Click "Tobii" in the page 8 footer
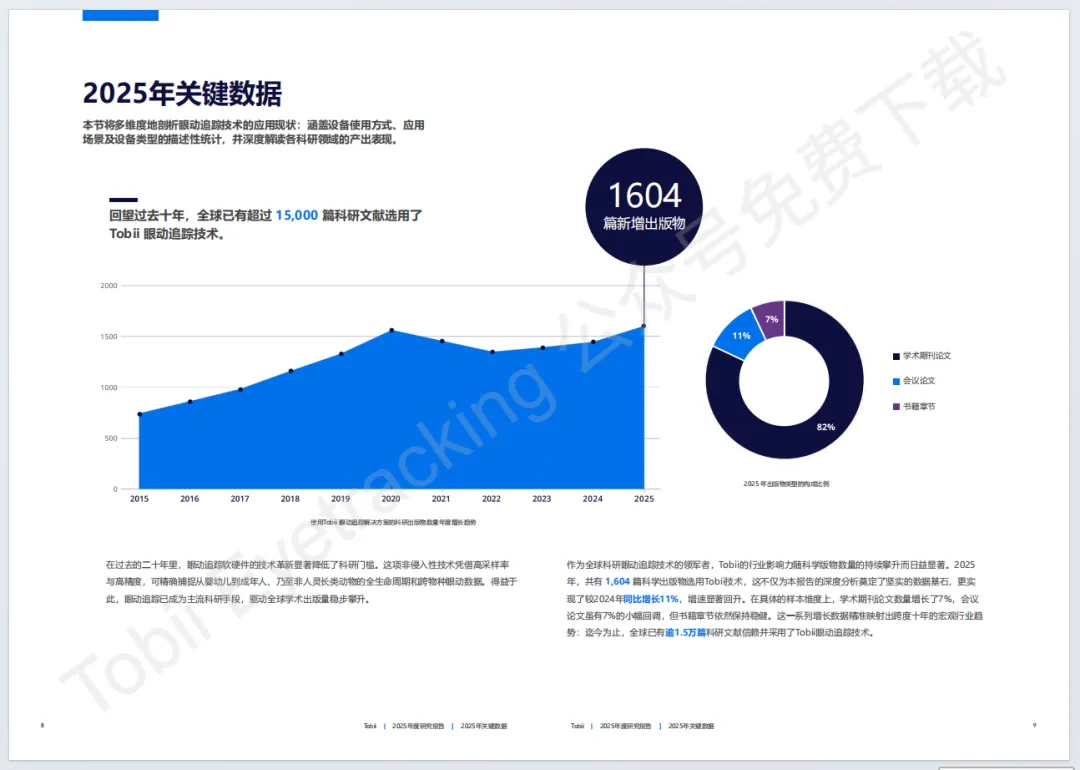 pos(370,726)
